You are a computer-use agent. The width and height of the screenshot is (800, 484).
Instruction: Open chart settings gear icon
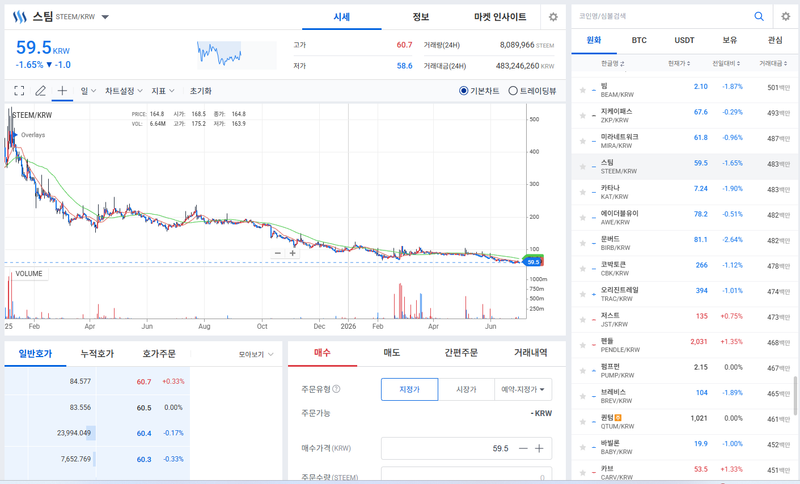pyautogui.click(x=553, y=17)
